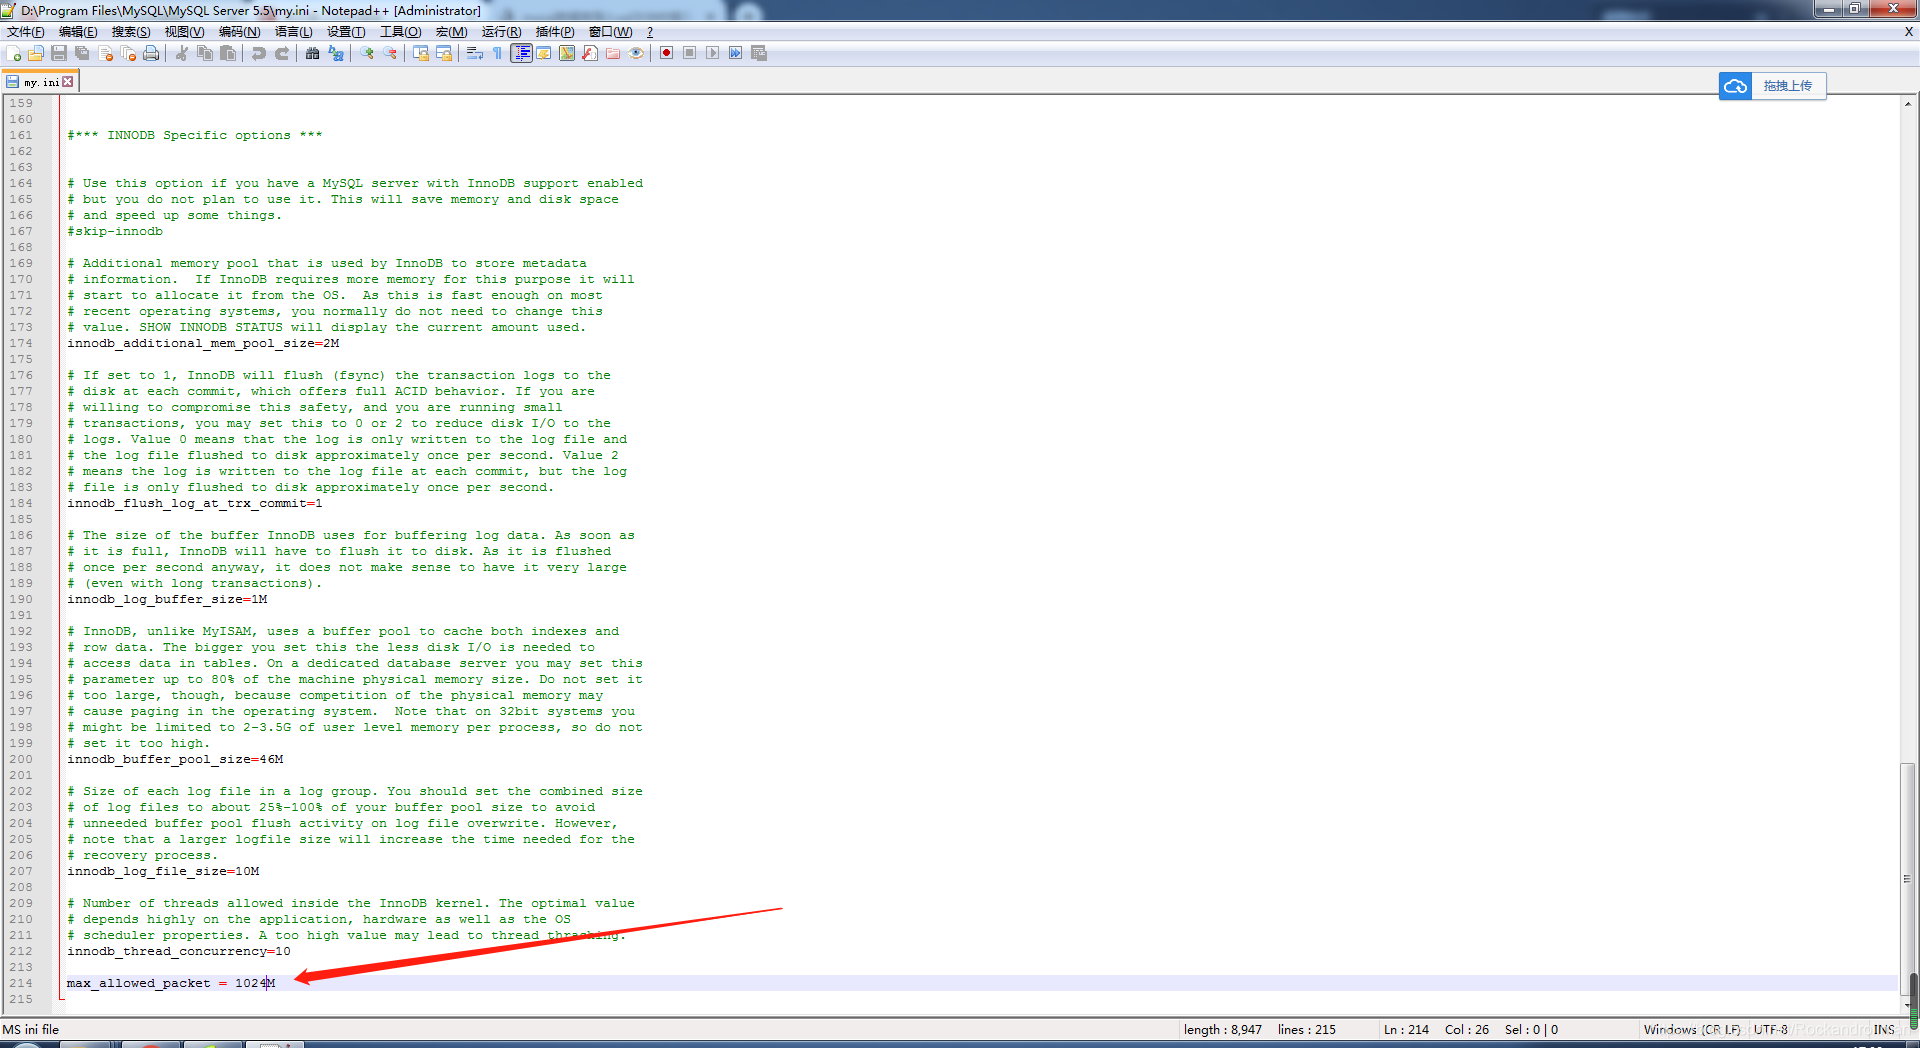Open the folder as workspace icon
This screenshot has height=1048, width=1920.
click(x=613, y=53)
